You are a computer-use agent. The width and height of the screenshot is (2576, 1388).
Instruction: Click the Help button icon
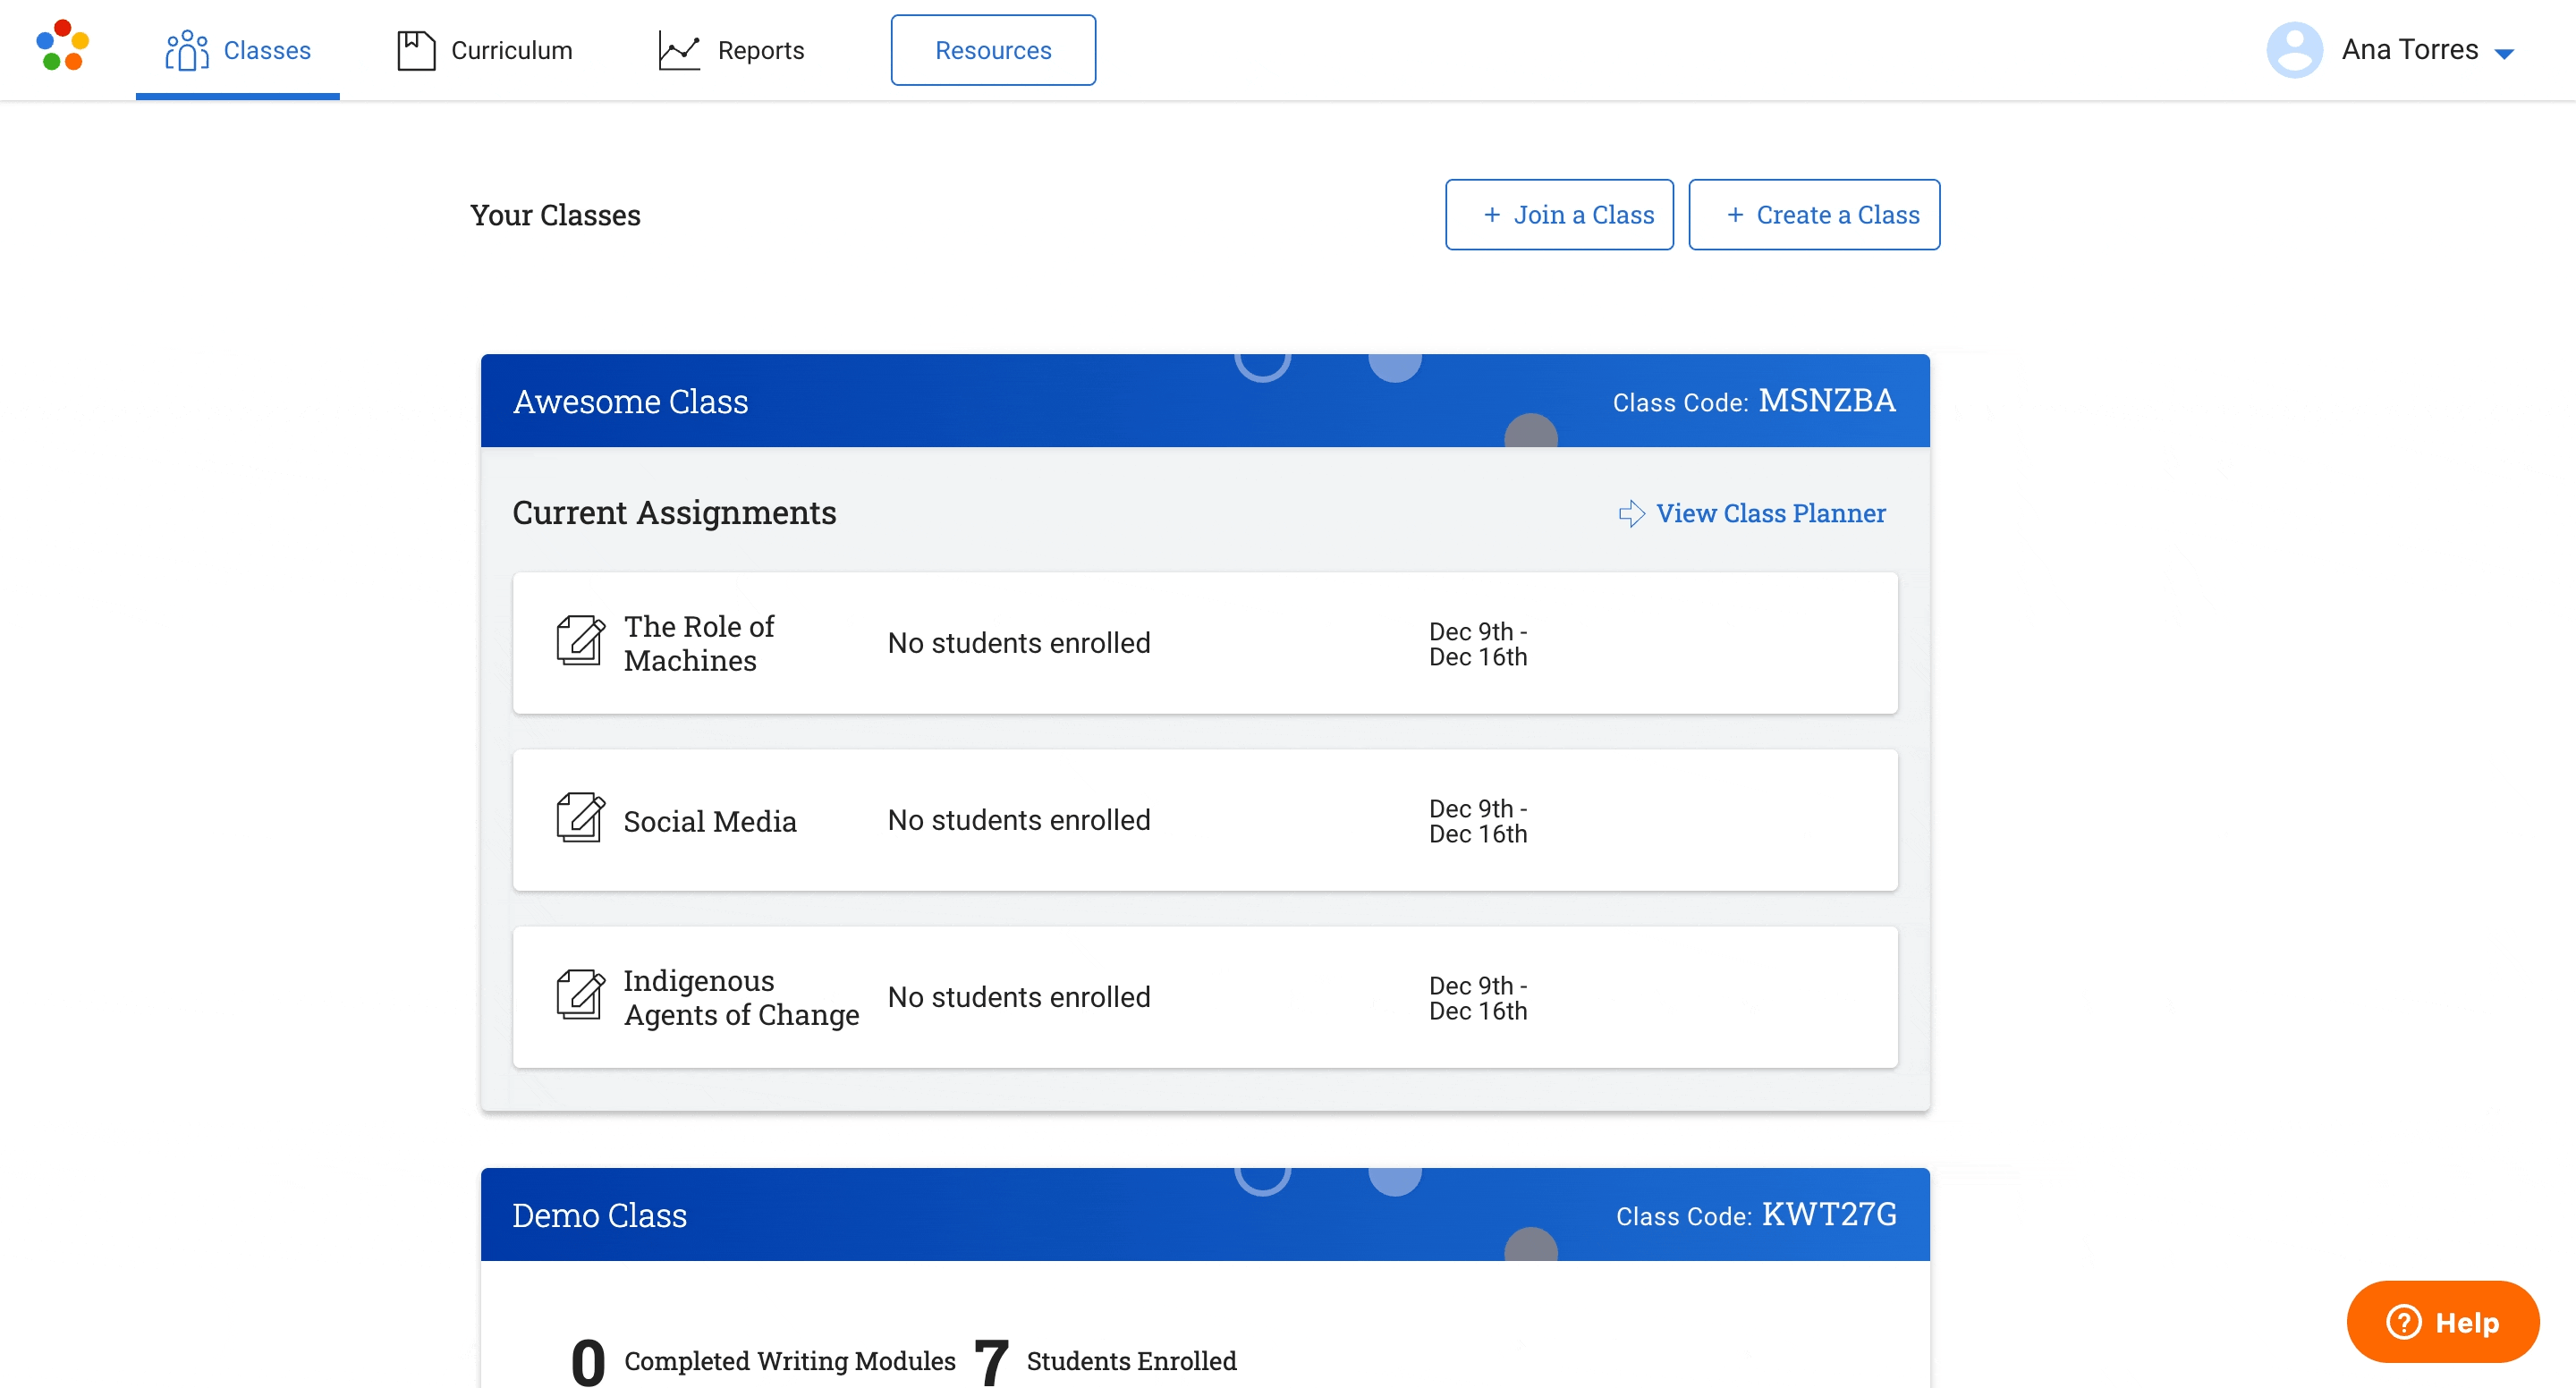[2405, 1321]
